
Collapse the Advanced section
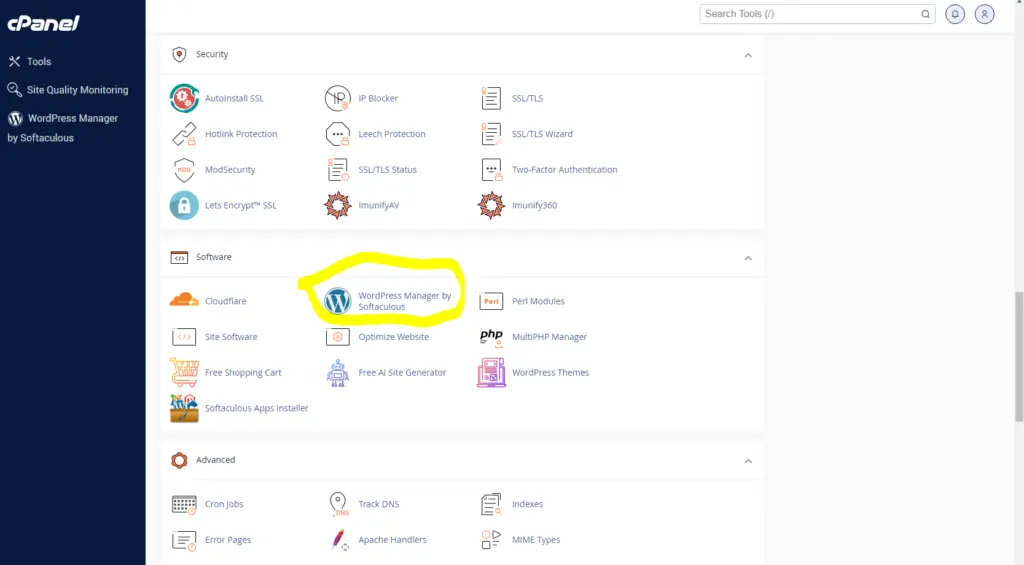click(x=748, y=461)
